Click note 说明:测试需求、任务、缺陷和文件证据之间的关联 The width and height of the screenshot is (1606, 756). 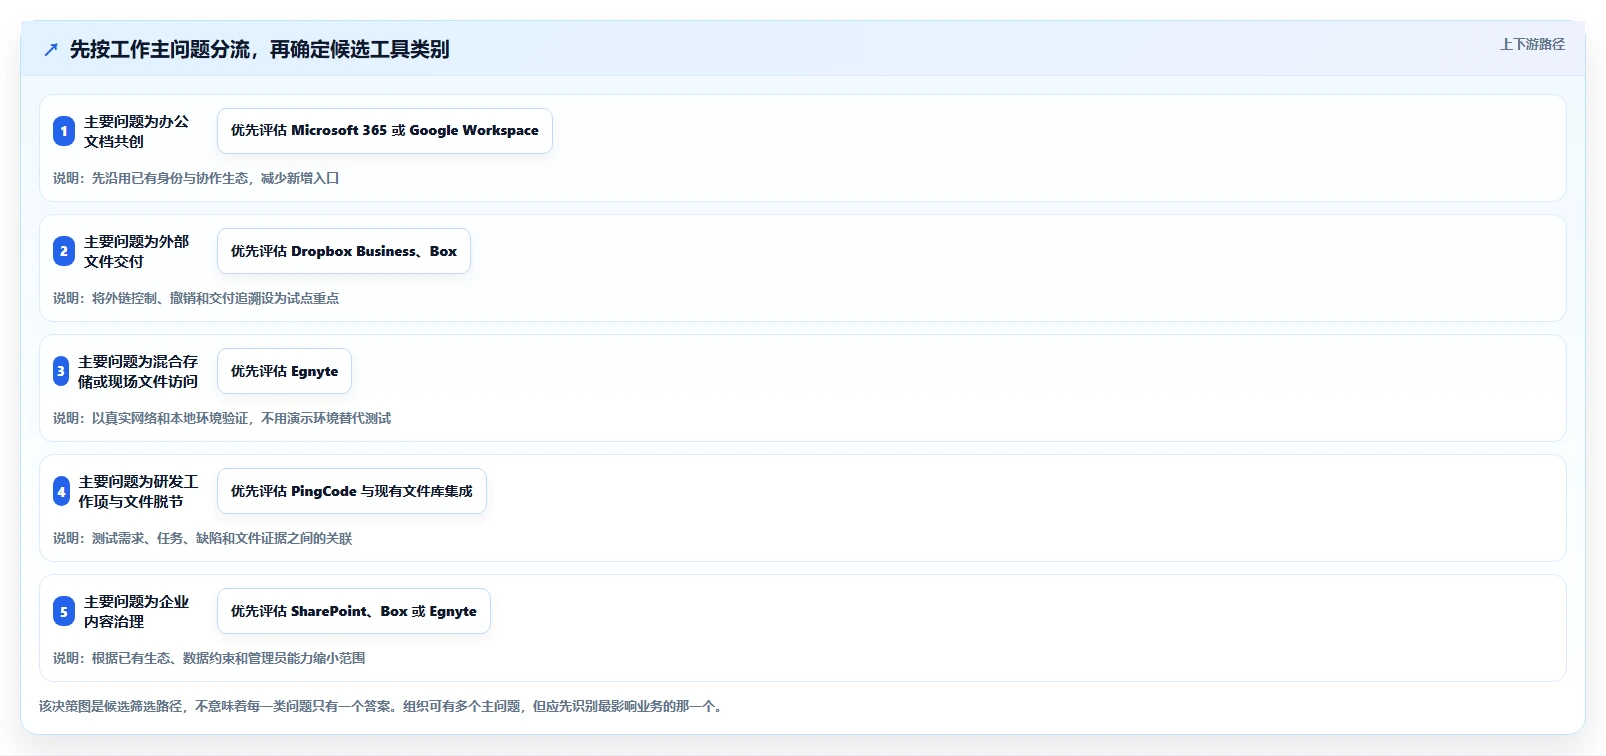coord(202,538)
